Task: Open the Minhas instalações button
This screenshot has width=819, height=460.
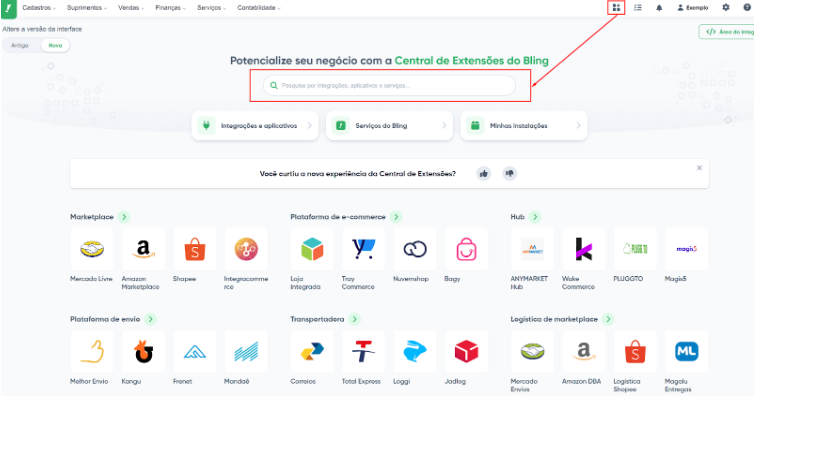Action: [523, 126]
